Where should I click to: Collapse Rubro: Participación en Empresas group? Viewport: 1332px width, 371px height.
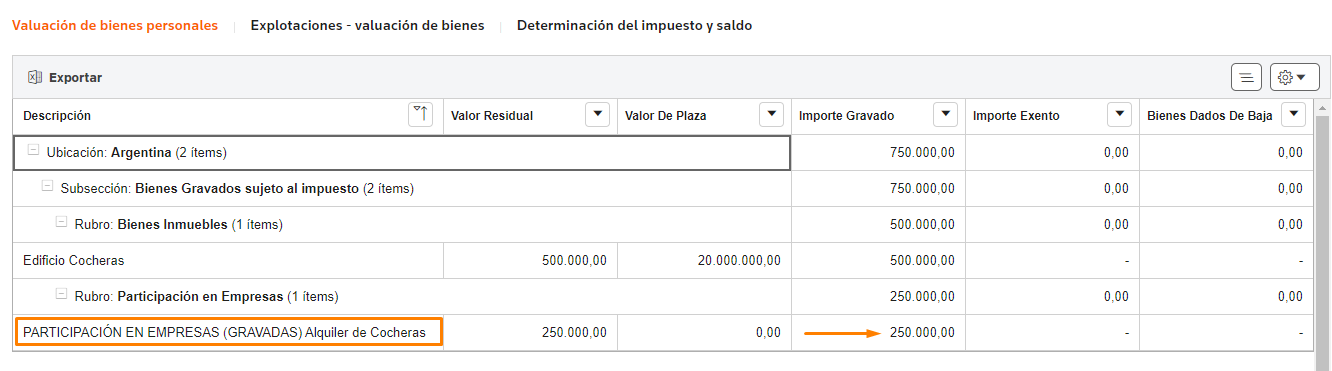(61, 295)
